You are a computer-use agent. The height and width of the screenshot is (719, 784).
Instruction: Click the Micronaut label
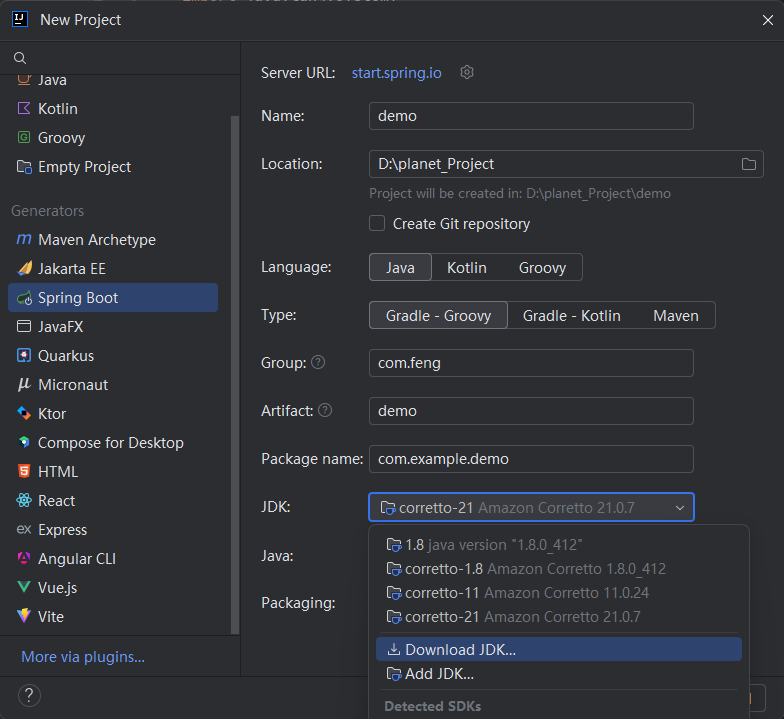(73, 384)
